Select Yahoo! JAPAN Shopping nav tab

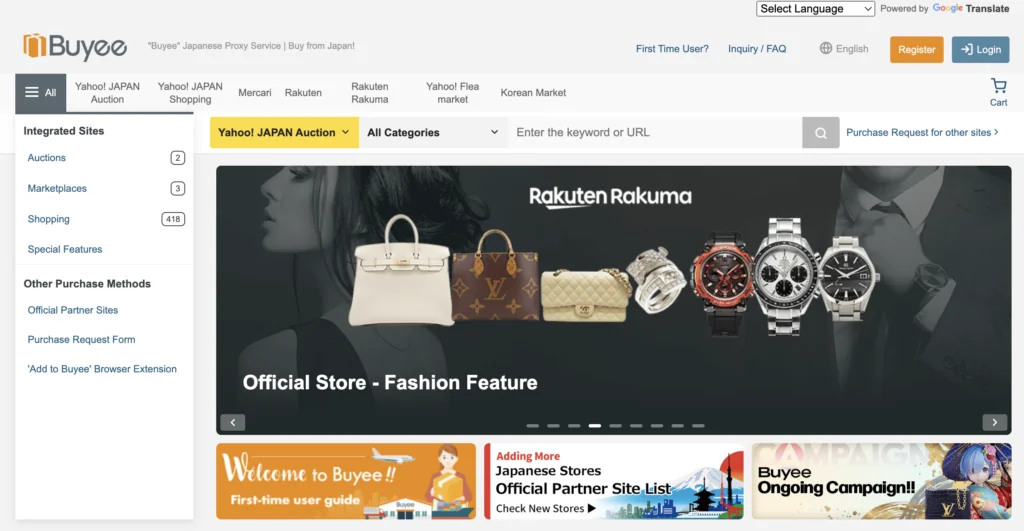[x=190, y=93]
